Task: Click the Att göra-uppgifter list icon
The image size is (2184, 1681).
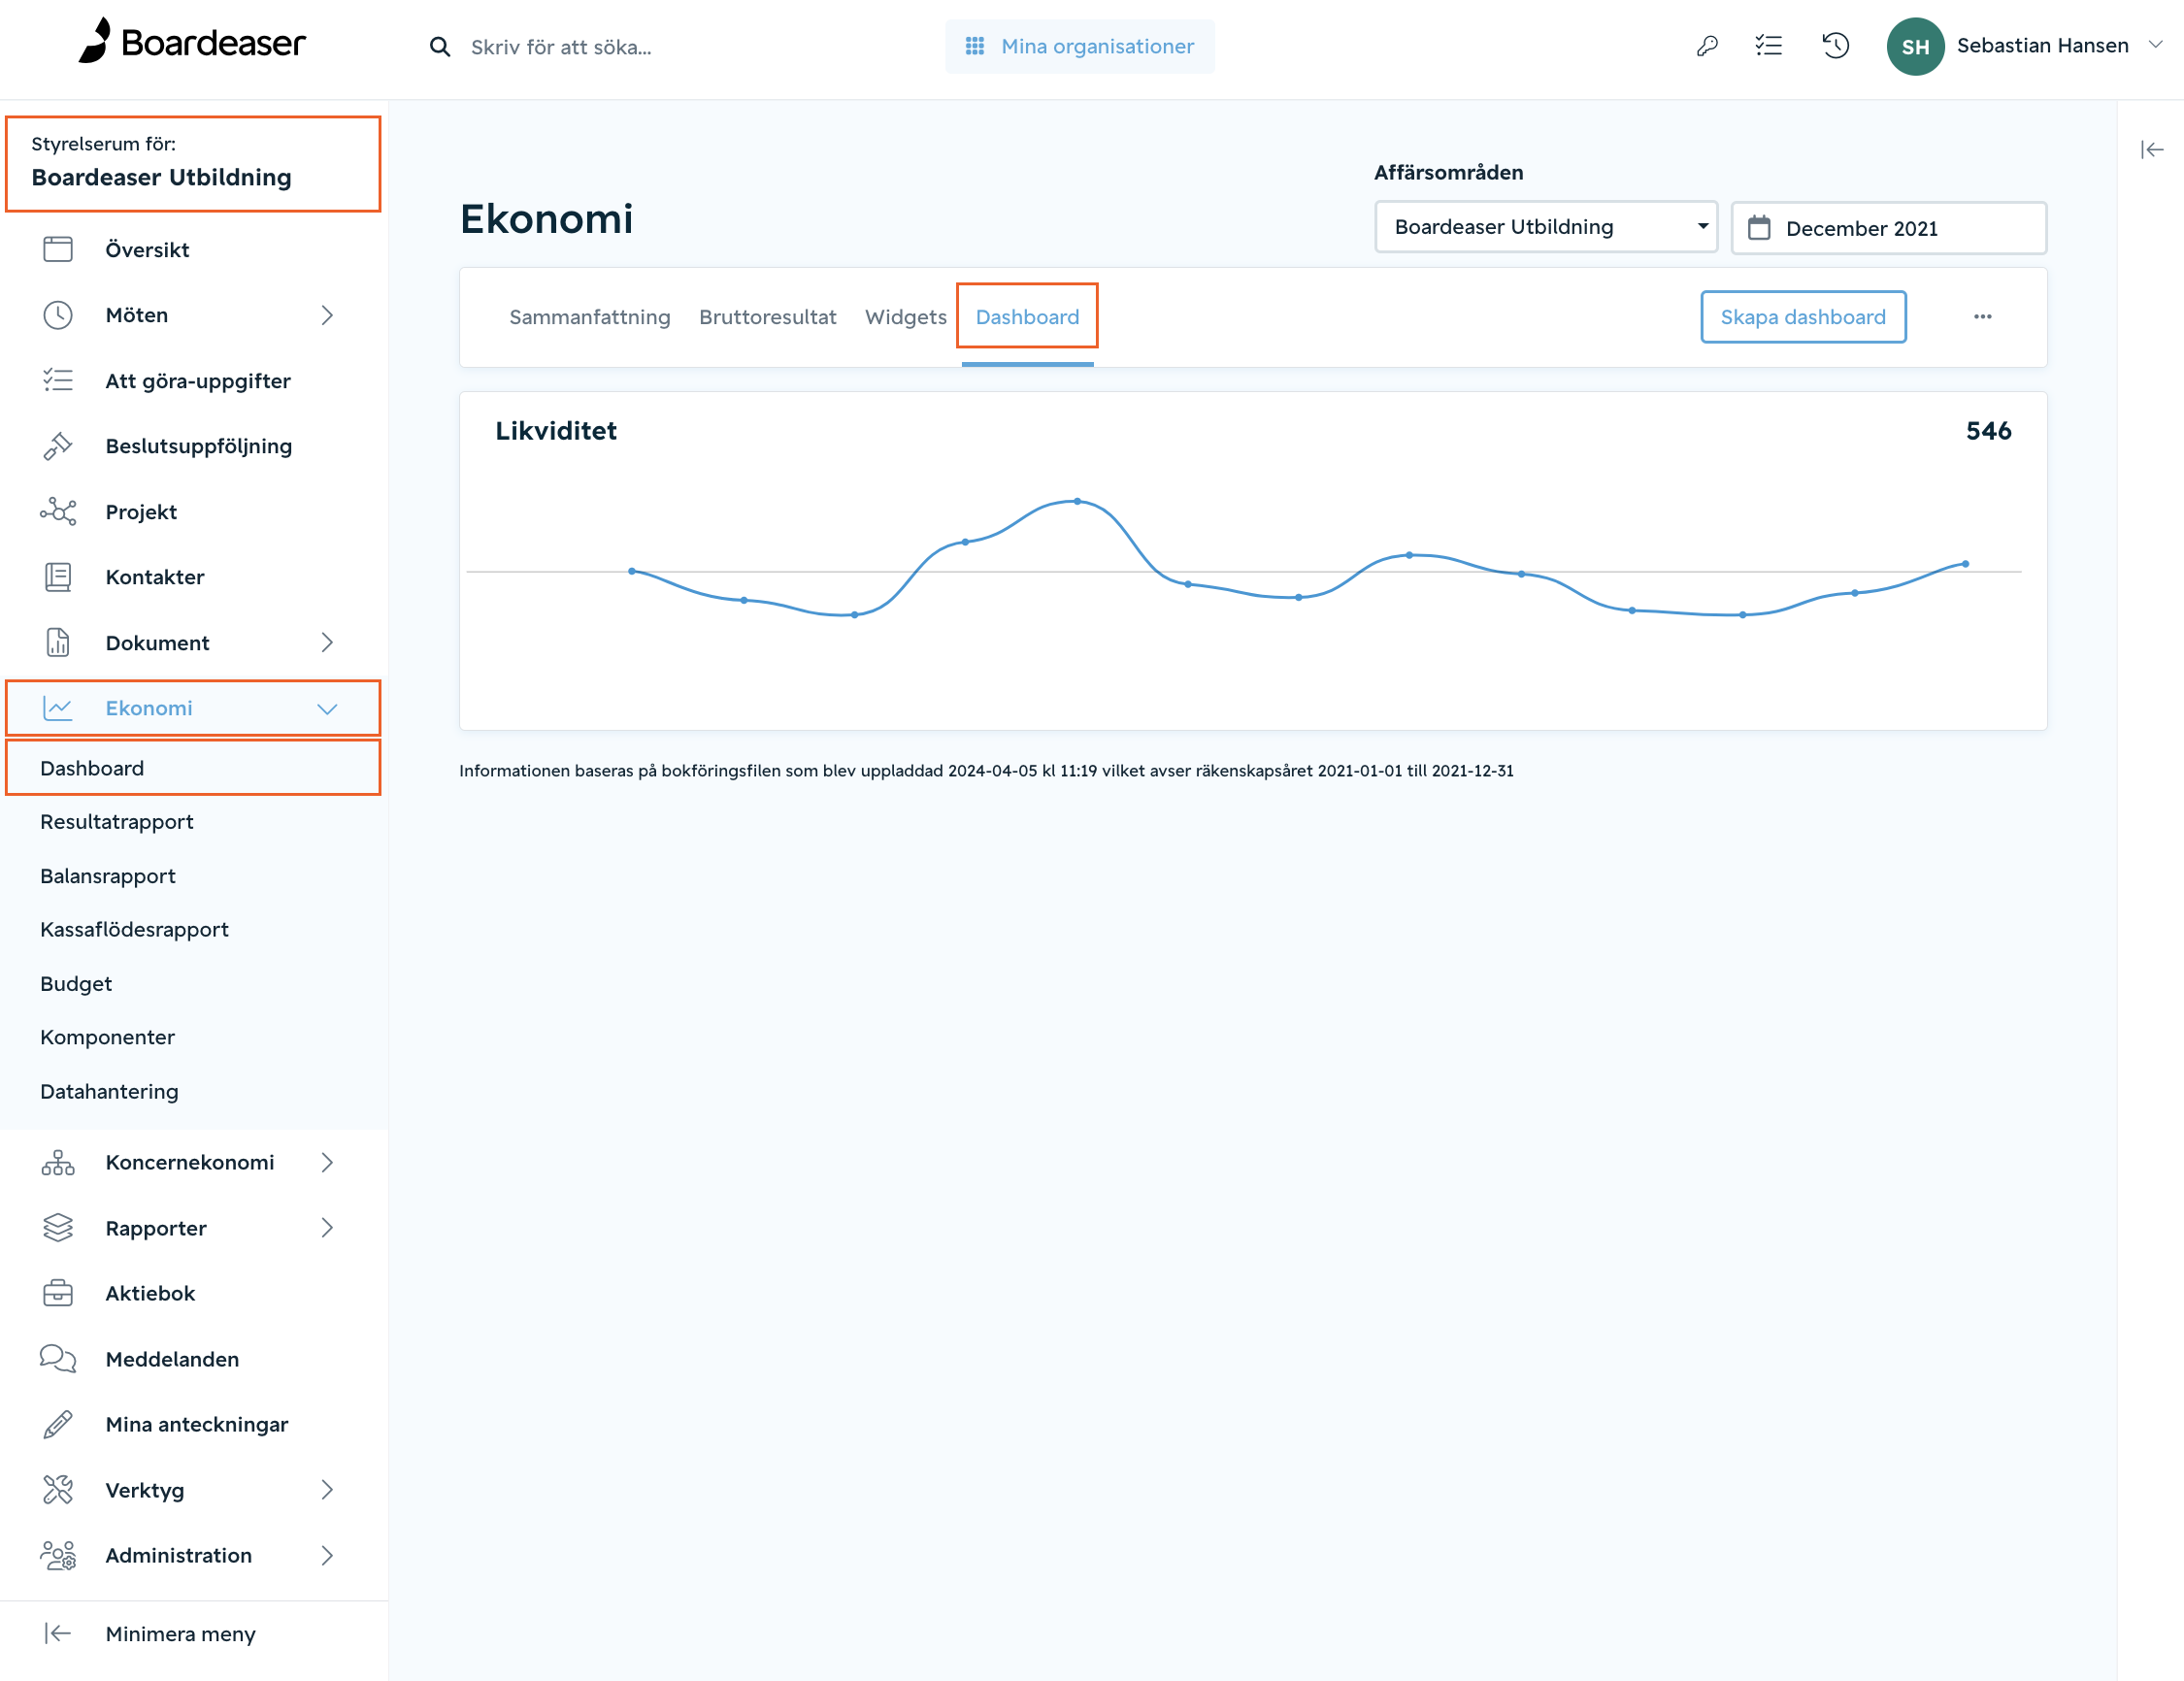Action: coord(58,380)
